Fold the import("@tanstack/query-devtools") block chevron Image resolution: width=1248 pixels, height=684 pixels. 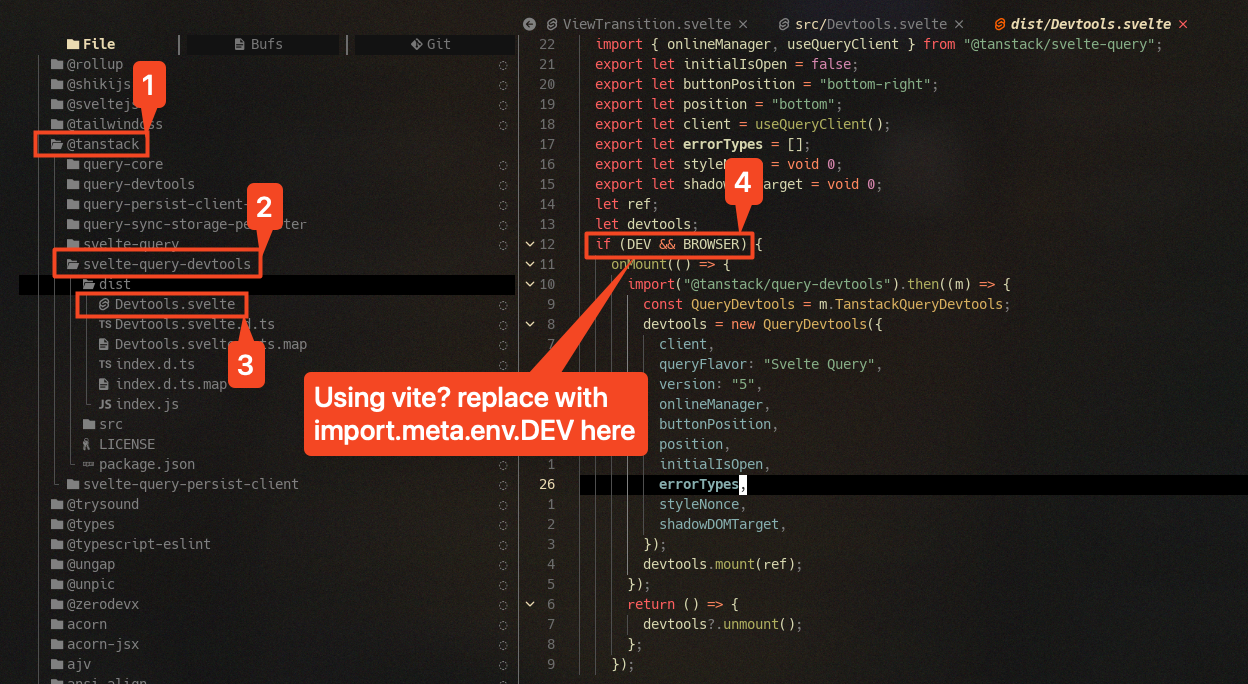click(530, 284)
